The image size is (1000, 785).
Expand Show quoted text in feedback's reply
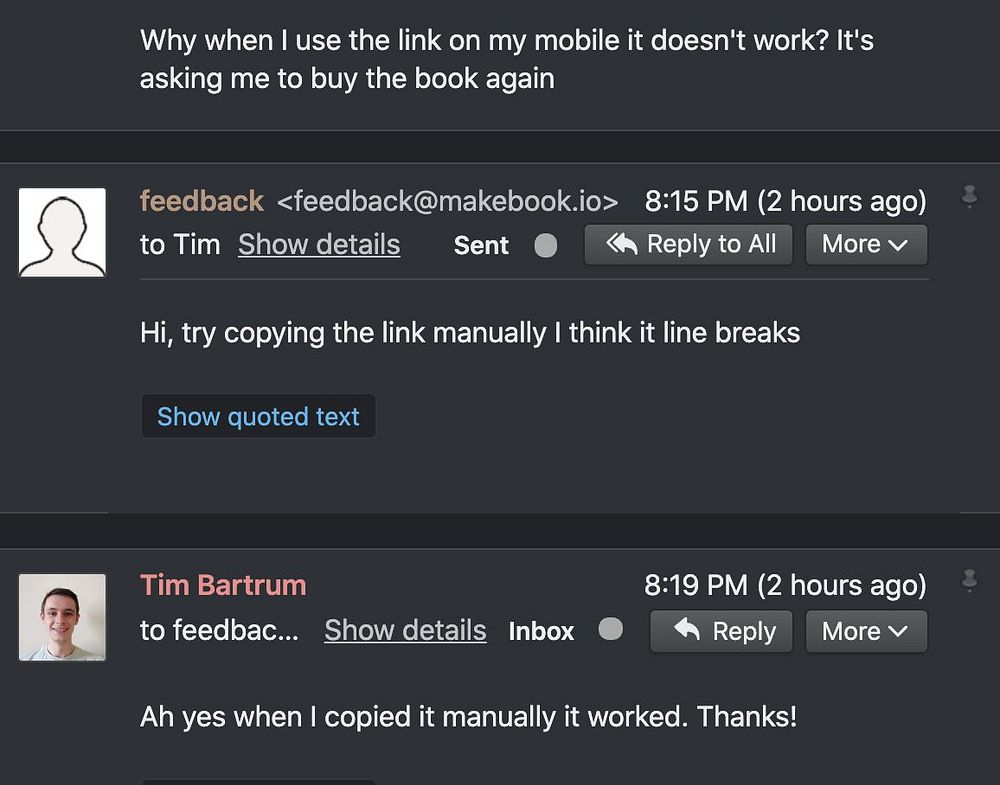(x=258, y=416)
